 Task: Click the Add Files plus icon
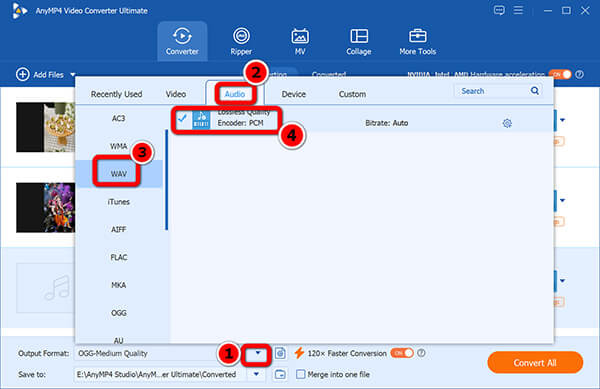coord(23,74)
